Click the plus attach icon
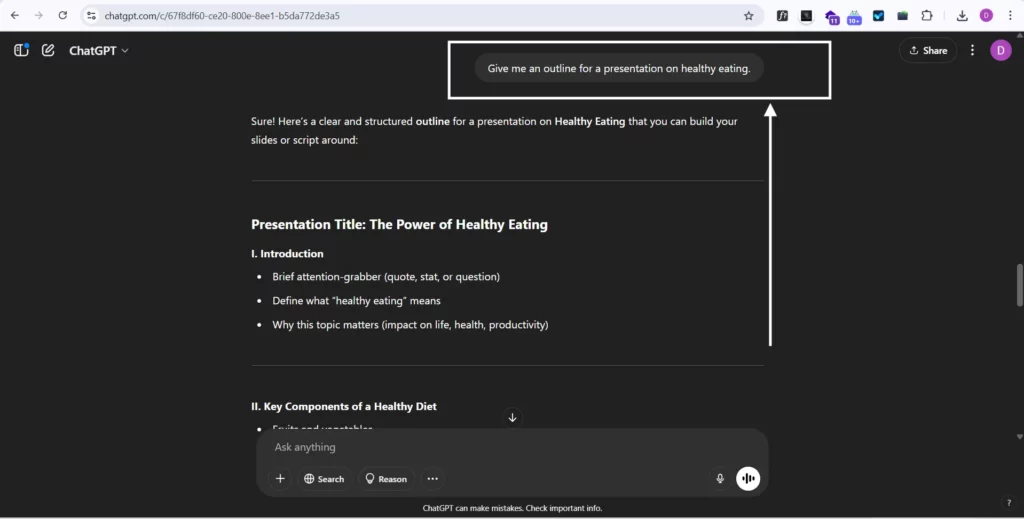Viewport: 1024px width, 519px height. coord(280,479)
